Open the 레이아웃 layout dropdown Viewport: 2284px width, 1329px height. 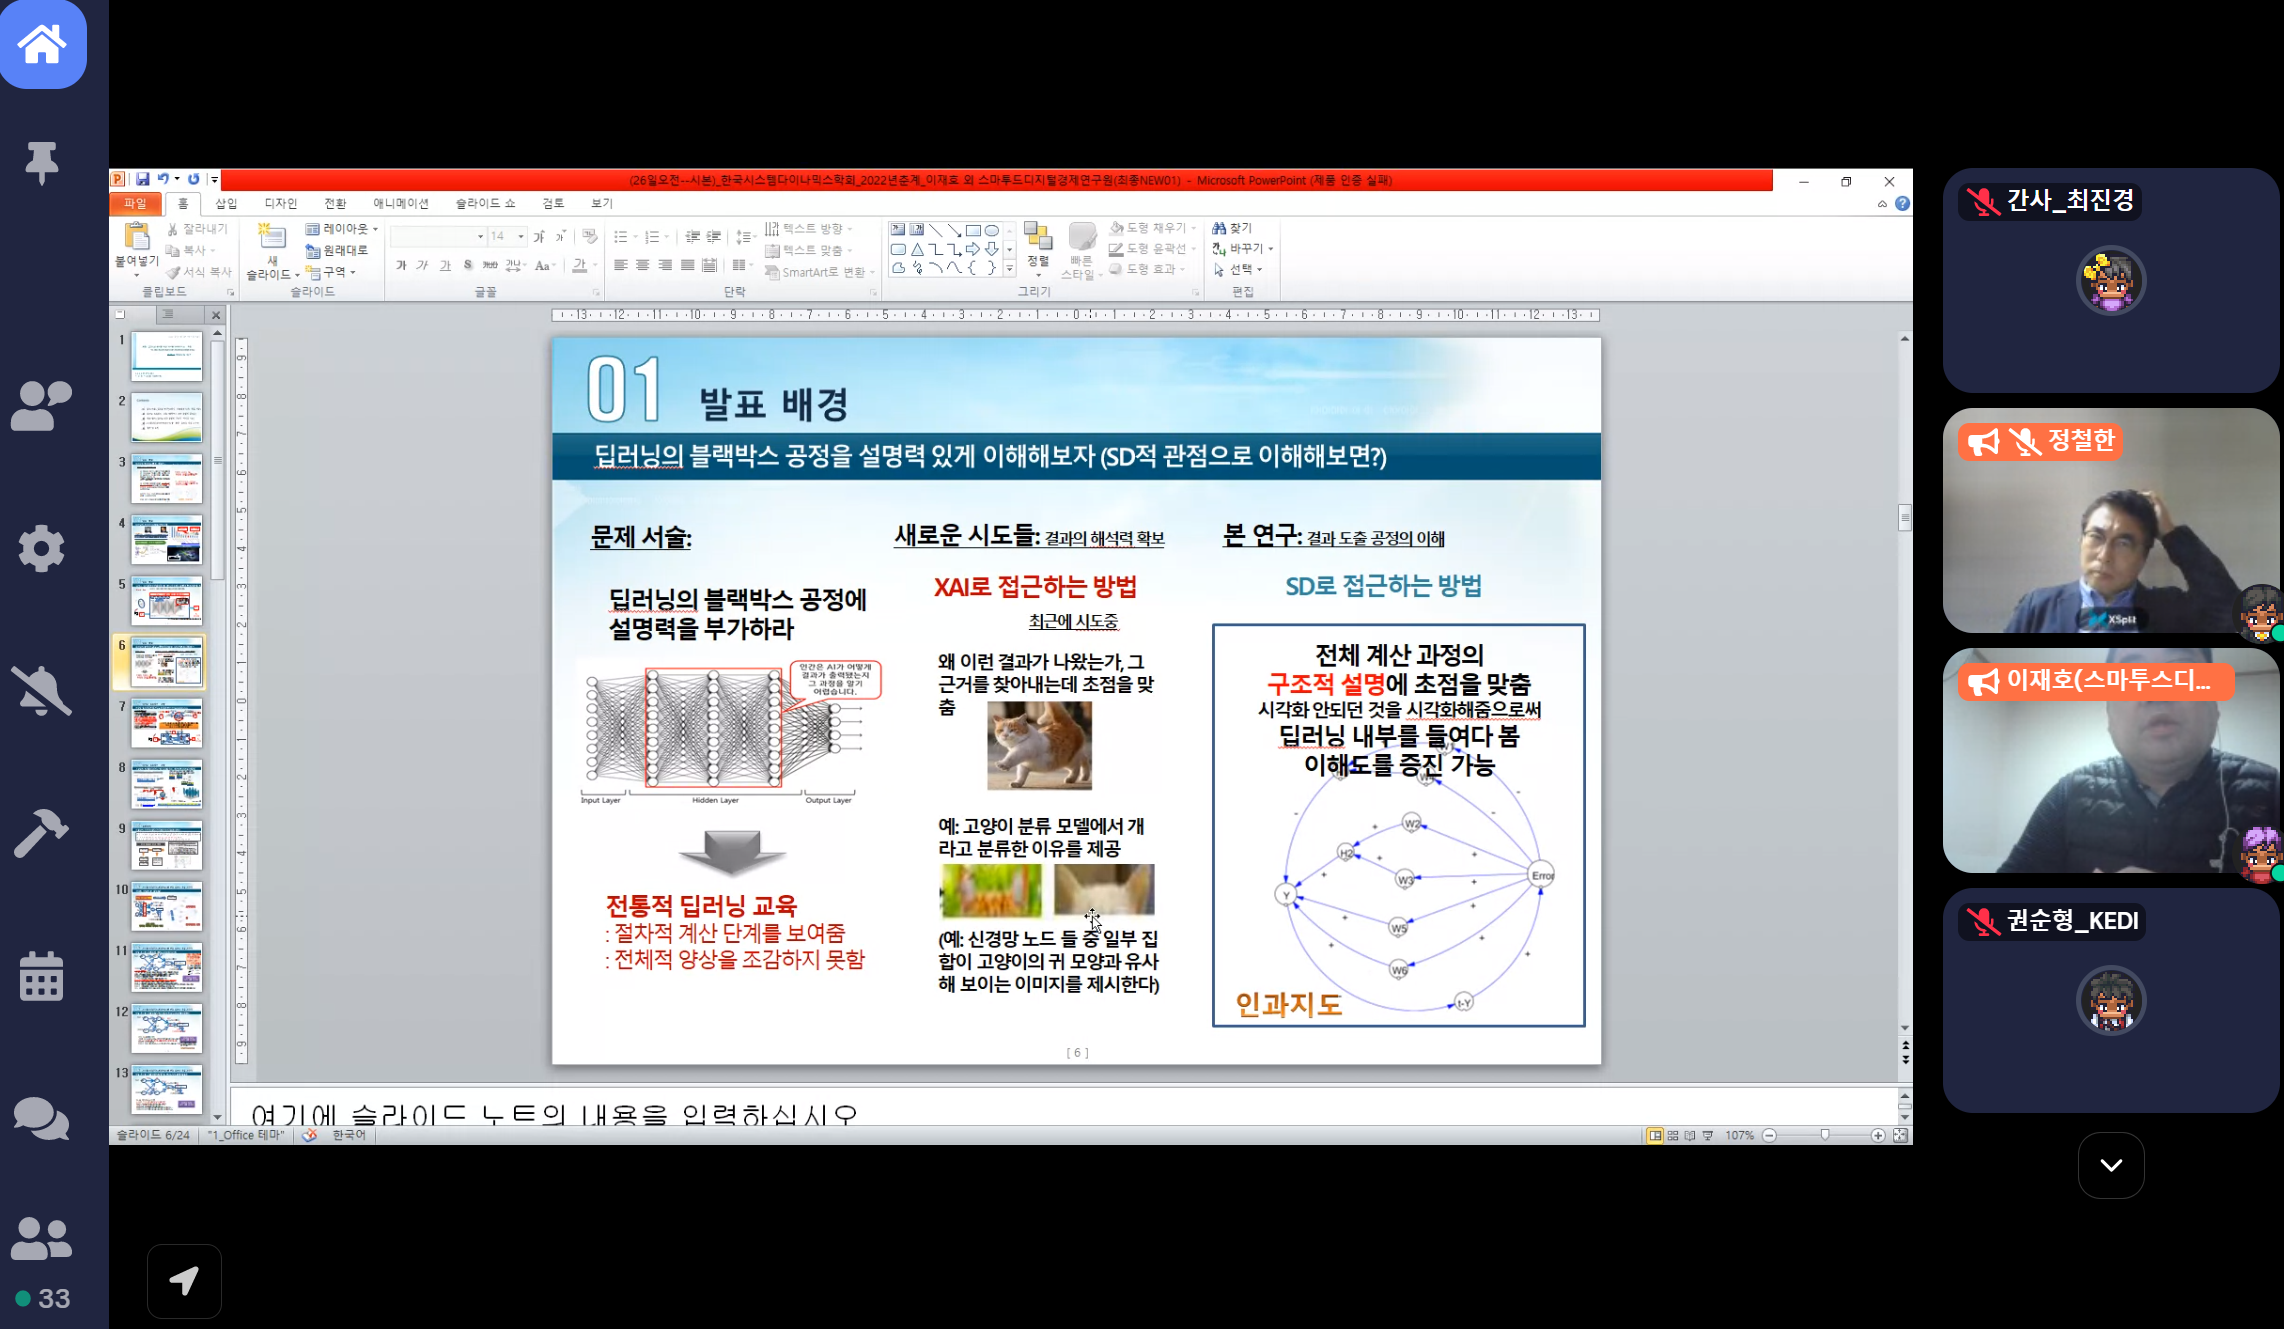coord(342,229)
